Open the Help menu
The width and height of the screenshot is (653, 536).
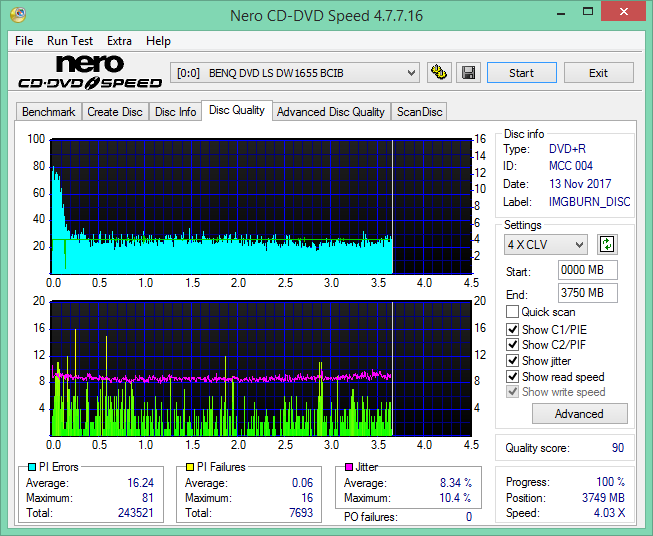click(x=158, y=41)
